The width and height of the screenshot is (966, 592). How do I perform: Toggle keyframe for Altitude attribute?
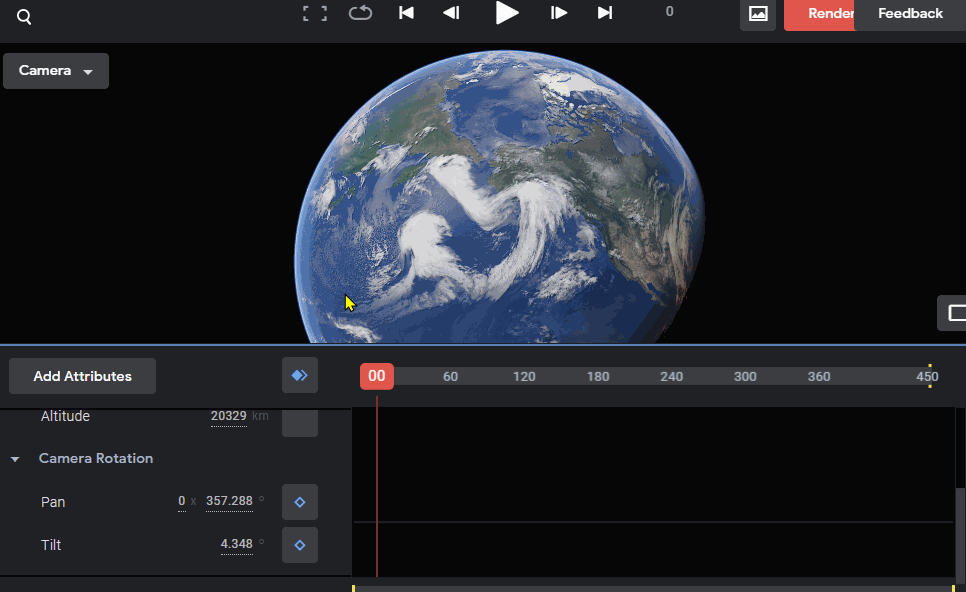300,422
